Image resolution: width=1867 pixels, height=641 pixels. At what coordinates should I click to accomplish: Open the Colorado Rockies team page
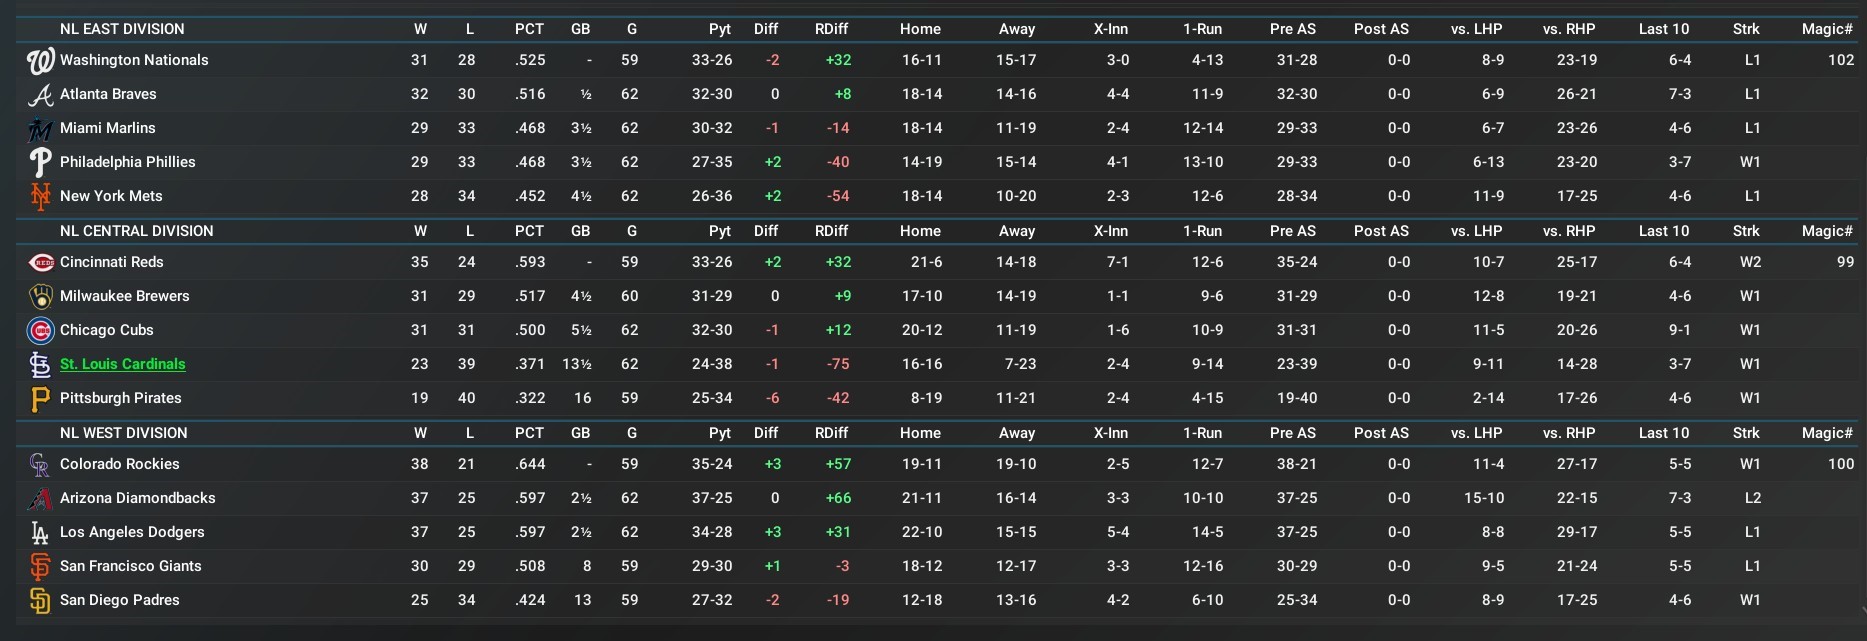coord(120,464)
